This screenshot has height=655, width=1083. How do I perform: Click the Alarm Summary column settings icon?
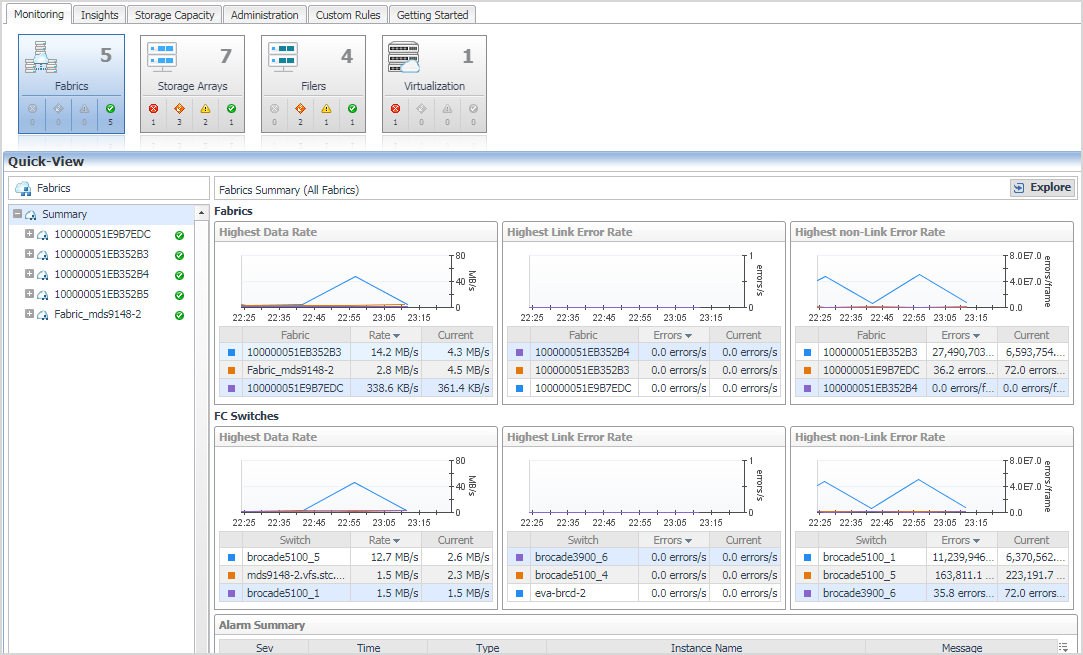(1064, 648)
